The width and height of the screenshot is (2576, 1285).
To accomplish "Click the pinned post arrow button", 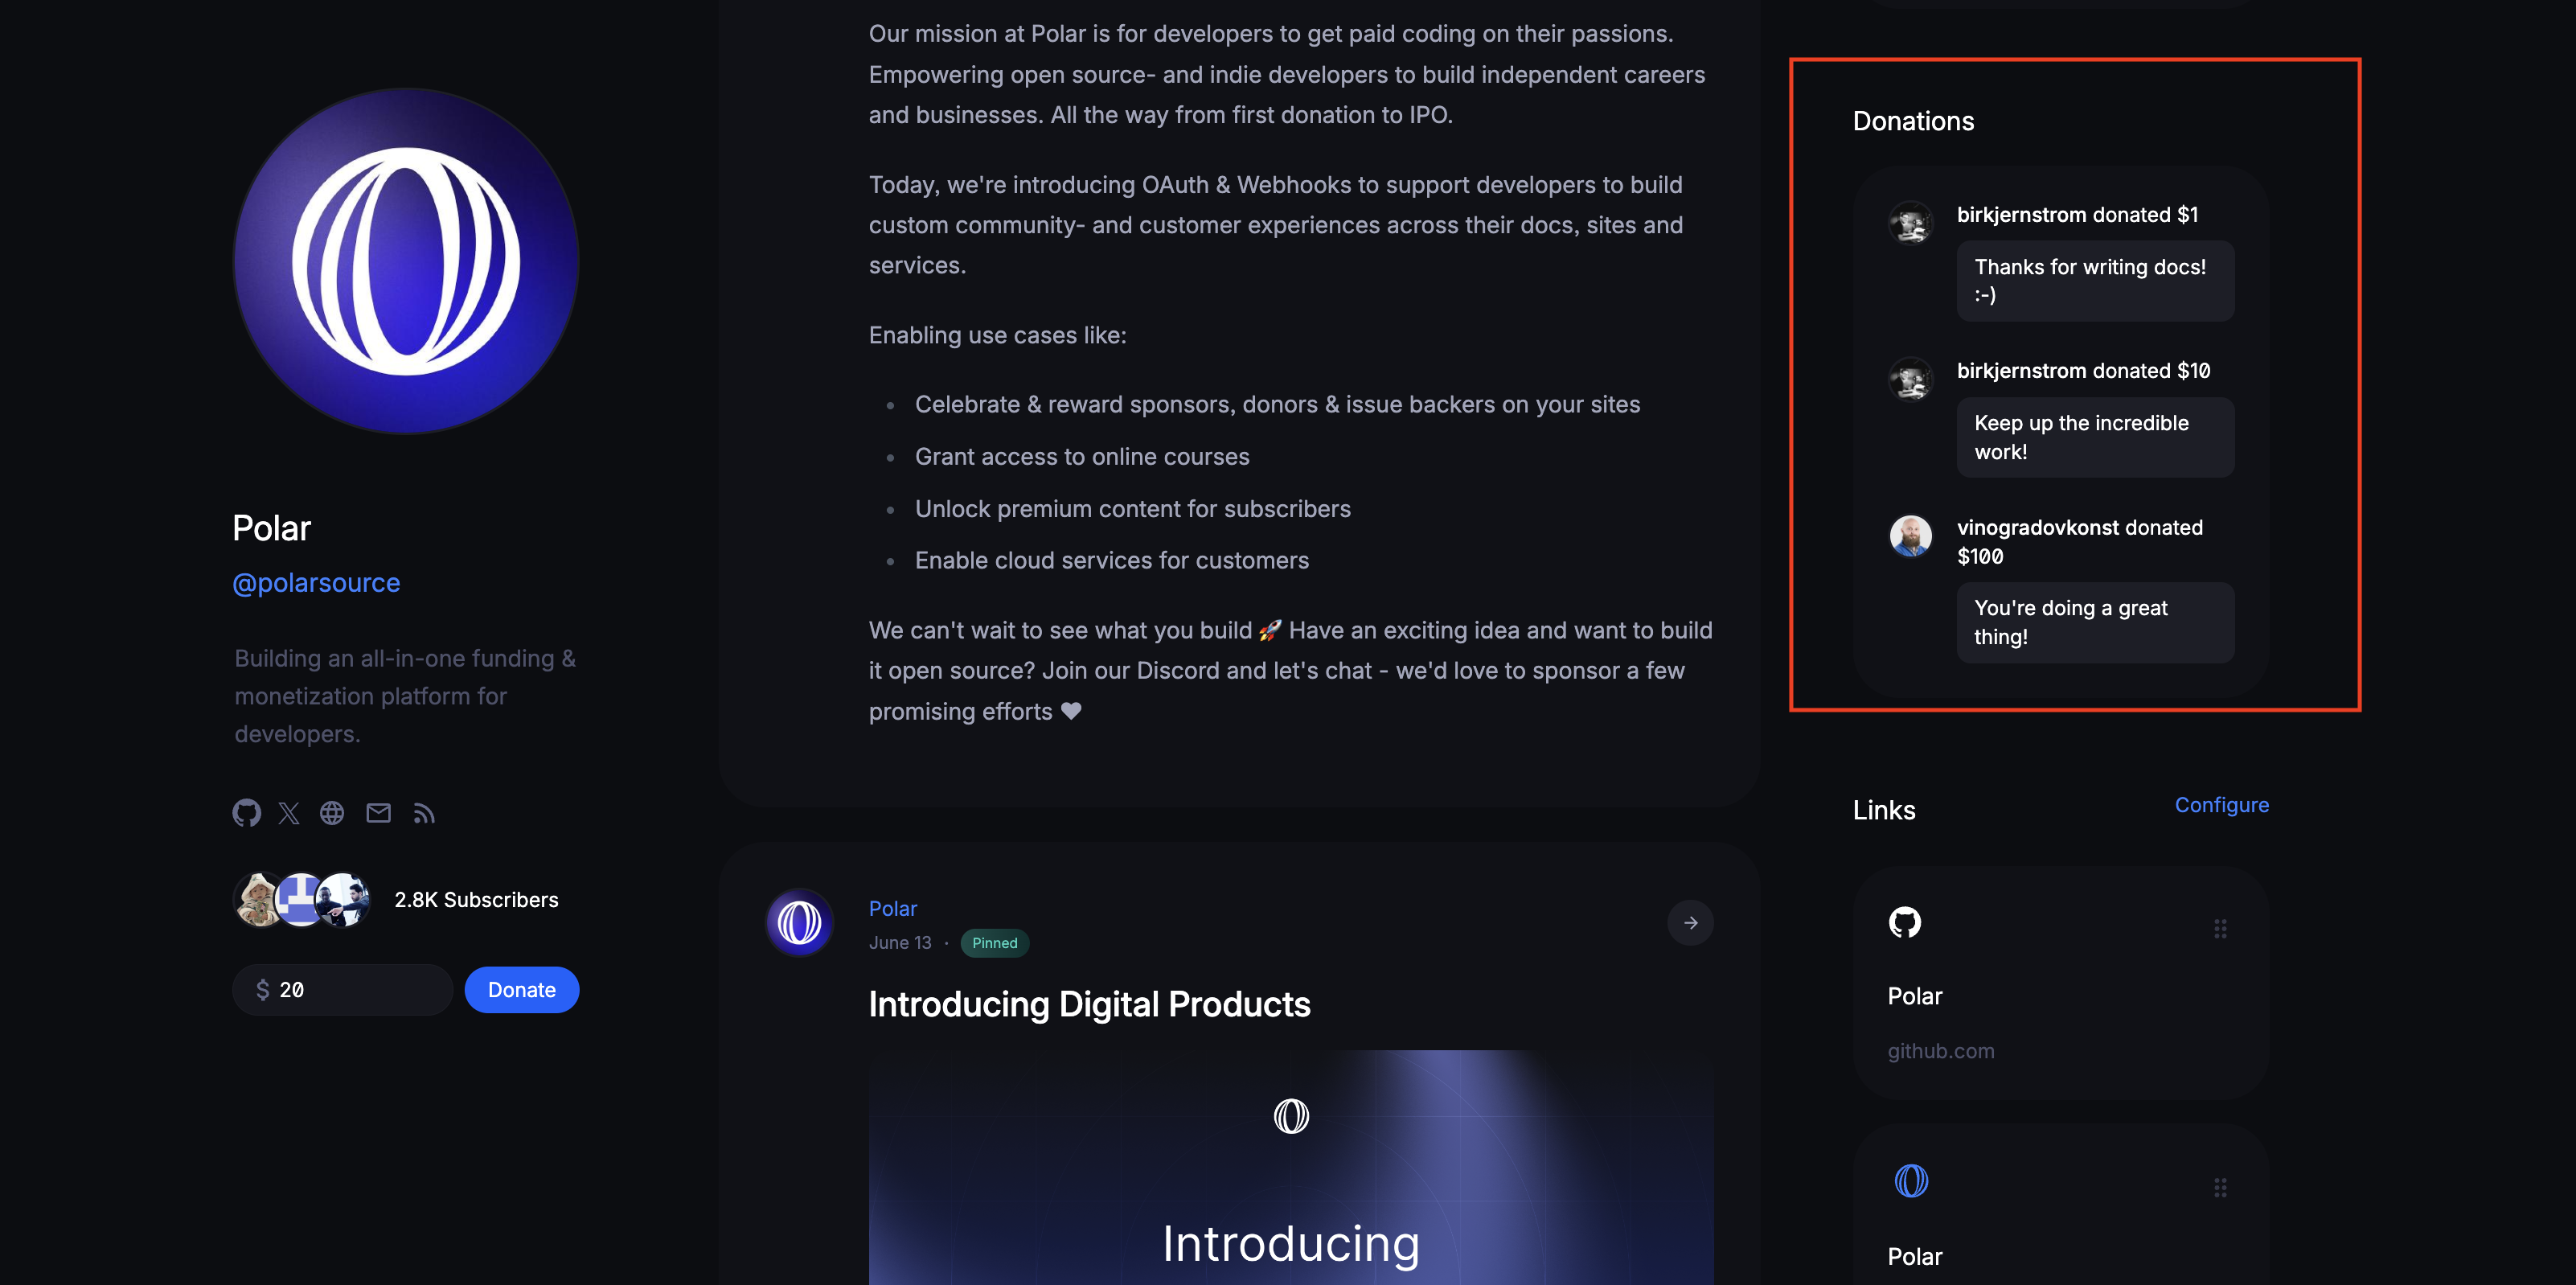I will [1691, 922].
